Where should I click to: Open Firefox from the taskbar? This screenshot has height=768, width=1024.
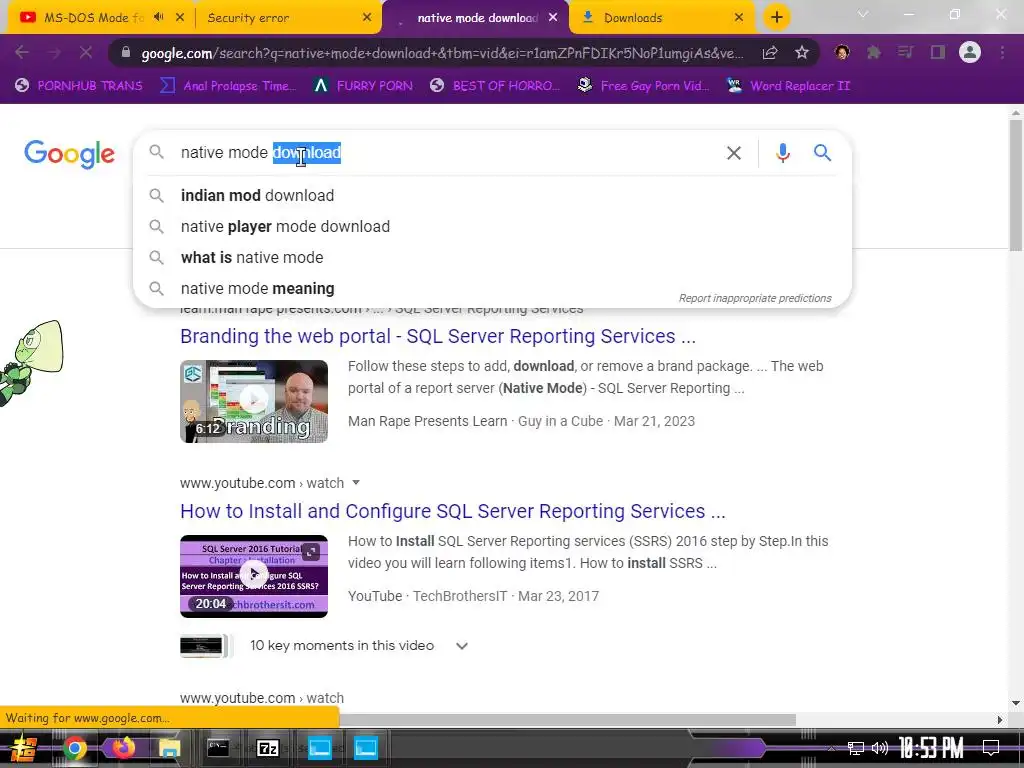pos(121,748)
